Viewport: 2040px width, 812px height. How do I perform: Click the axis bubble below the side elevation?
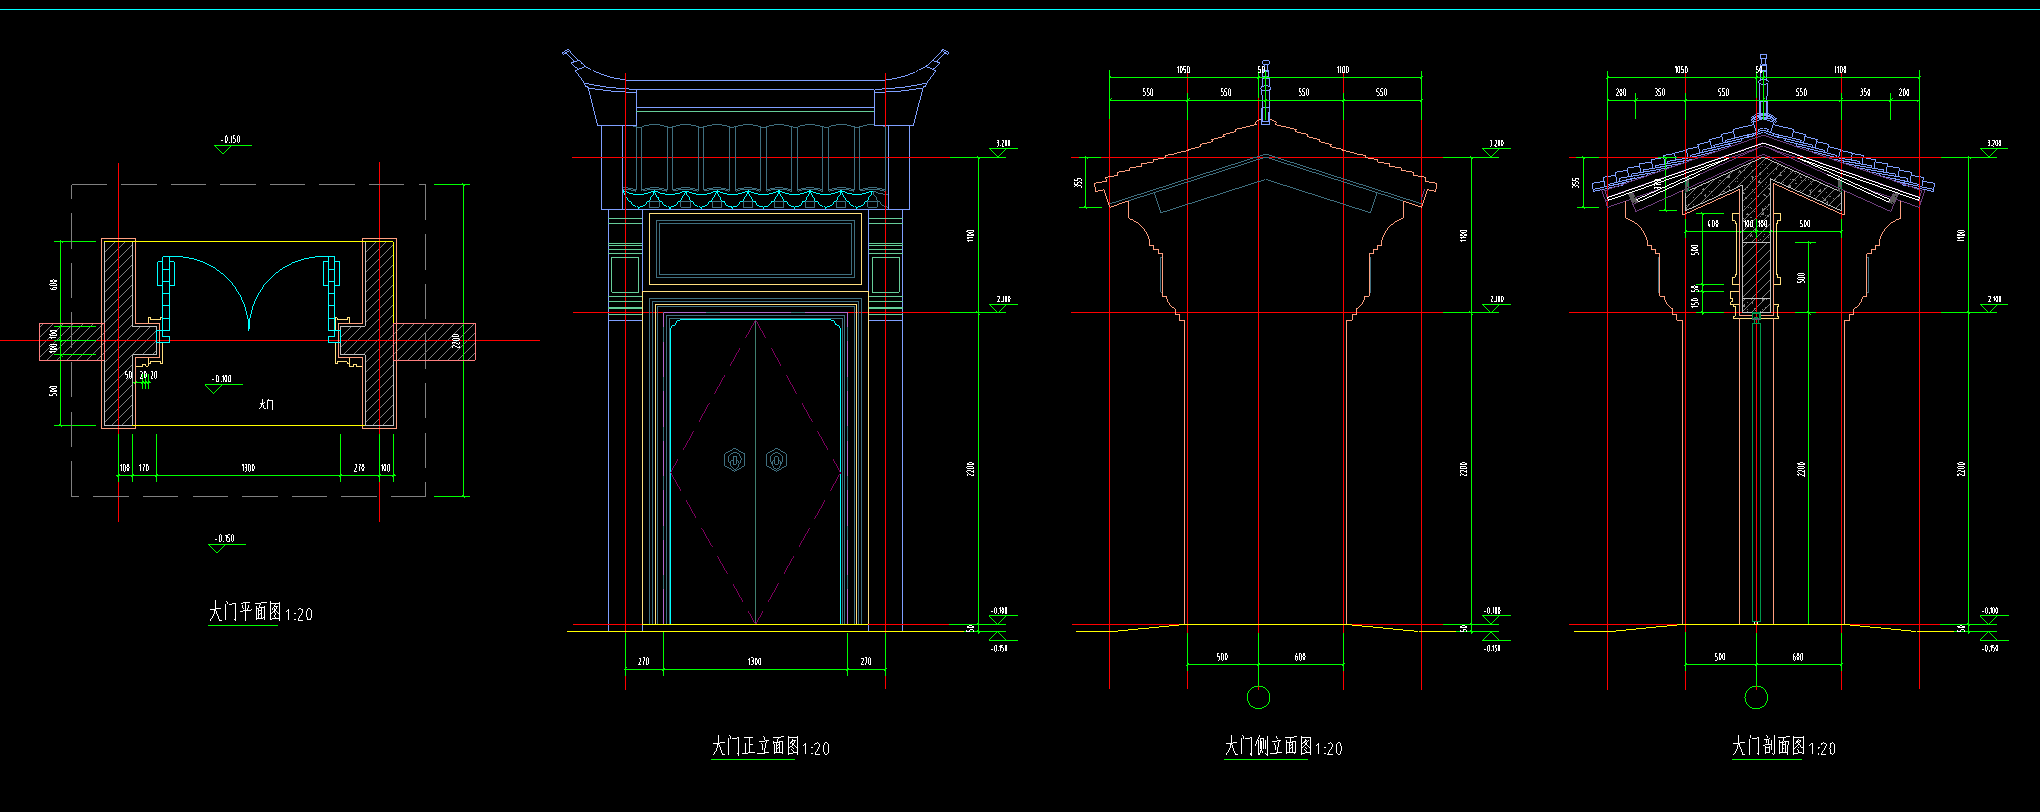(x=1260, y=697)
